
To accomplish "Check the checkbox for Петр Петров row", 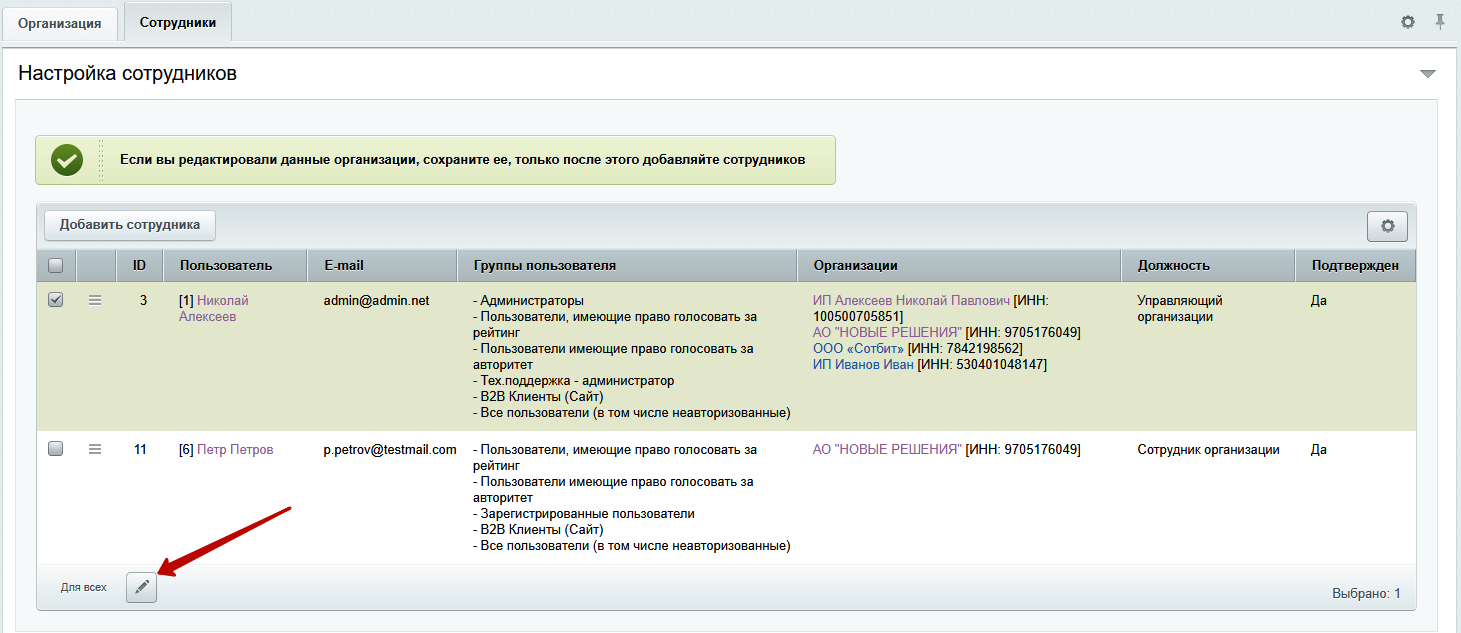I will [56, 450].
